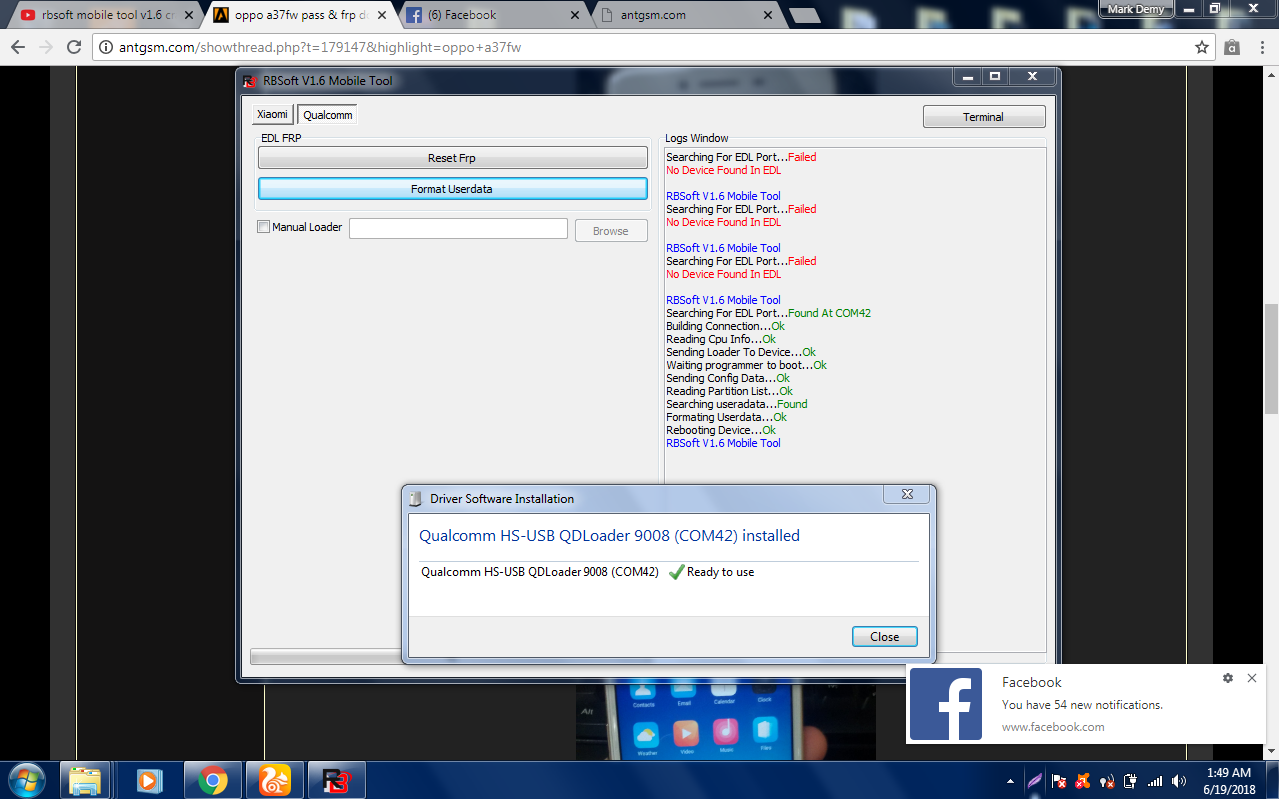The height and width of the screenshot is (799, 1279).
Task: Close the rbsoft YouTube browser tab
Action: pos(191,15)
